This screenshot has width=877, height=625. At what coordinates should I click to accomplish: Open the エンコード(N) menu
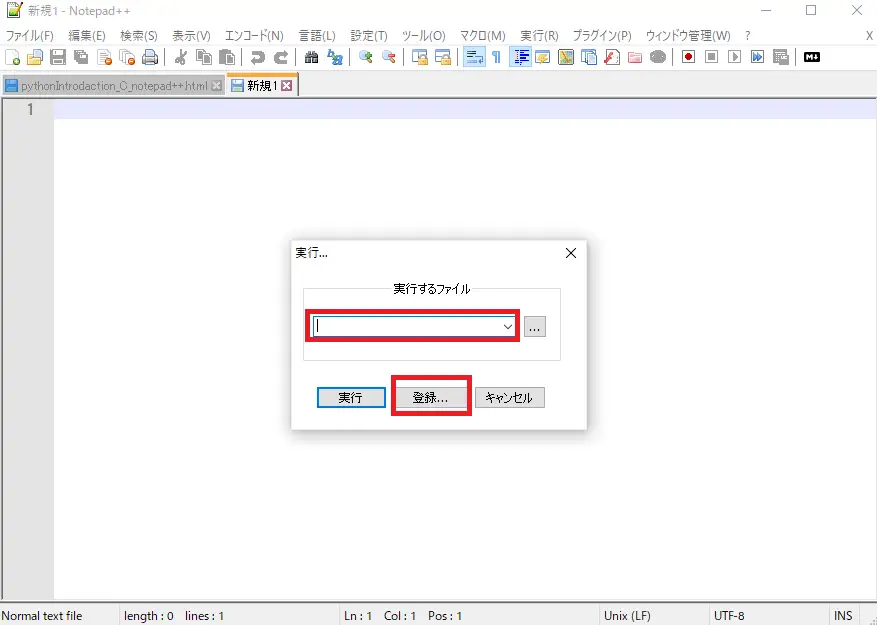254,36
